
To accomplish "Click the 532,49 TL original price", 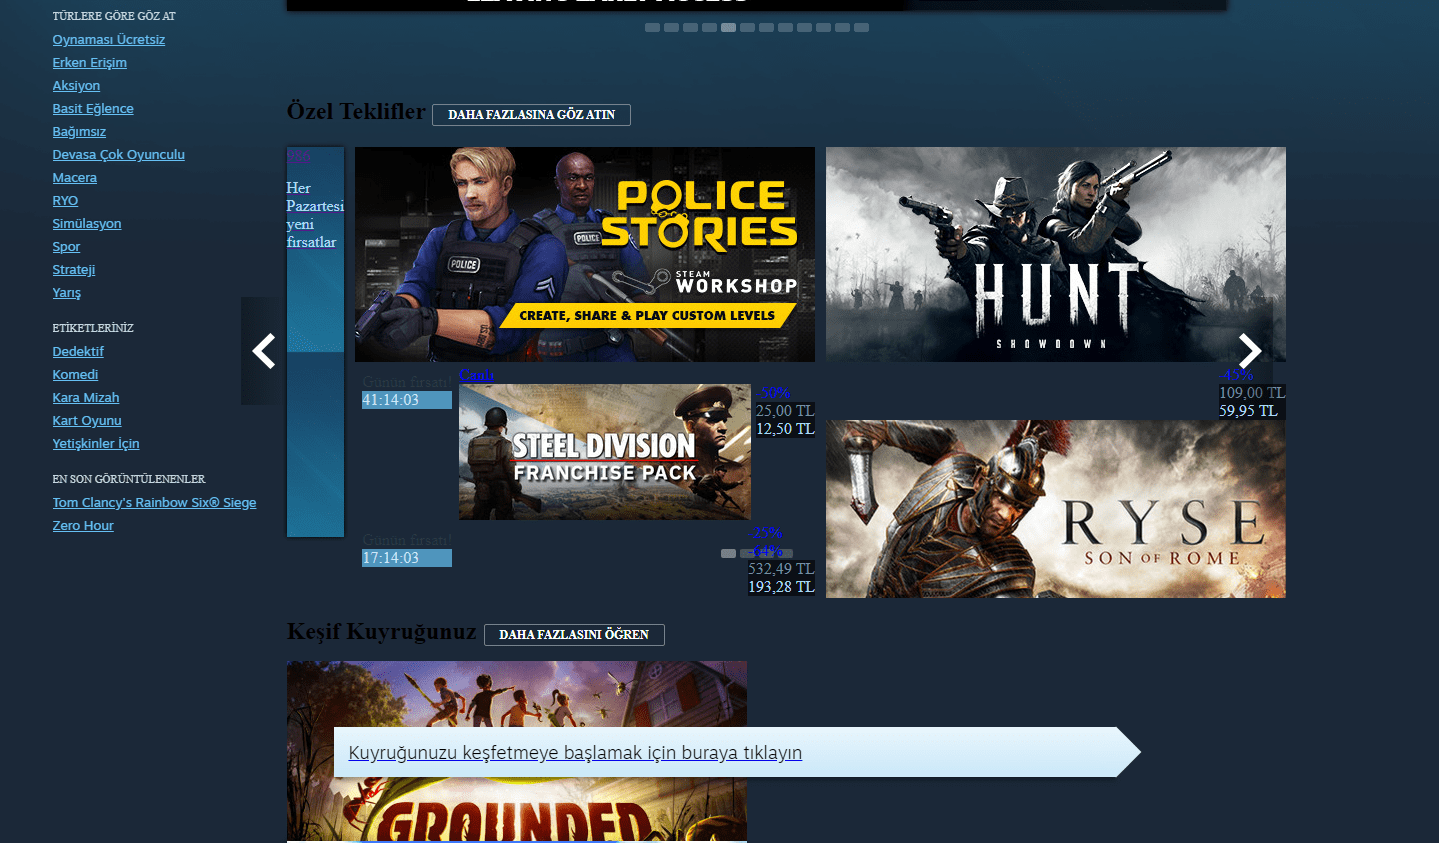I will click(782, 569).
